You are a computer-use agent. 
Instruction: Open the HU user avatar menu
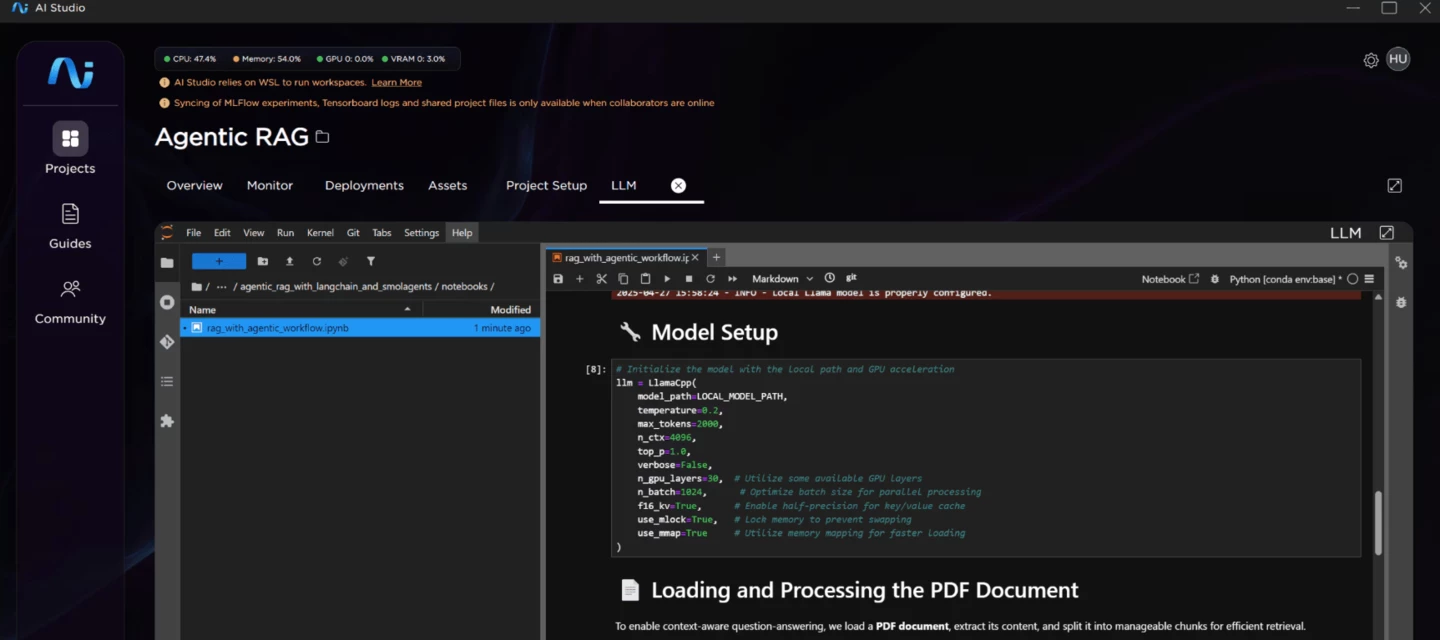1398,59
